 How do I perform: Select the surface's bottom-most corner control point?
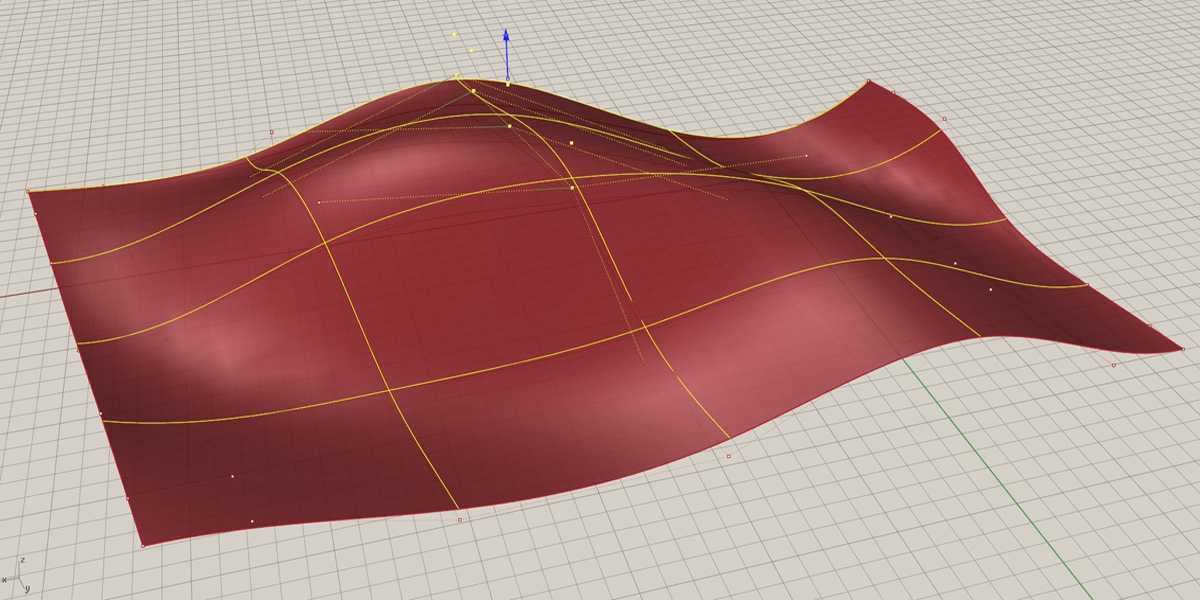tap(143, 546)
